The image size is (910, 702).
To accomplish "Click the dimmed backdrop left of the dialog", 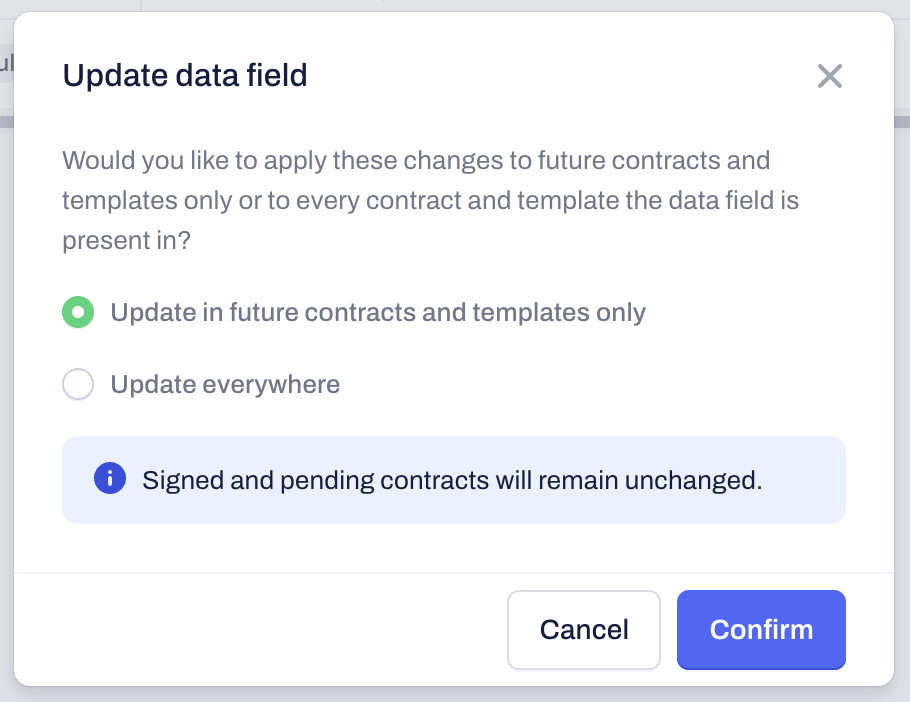I will point(6,400).
